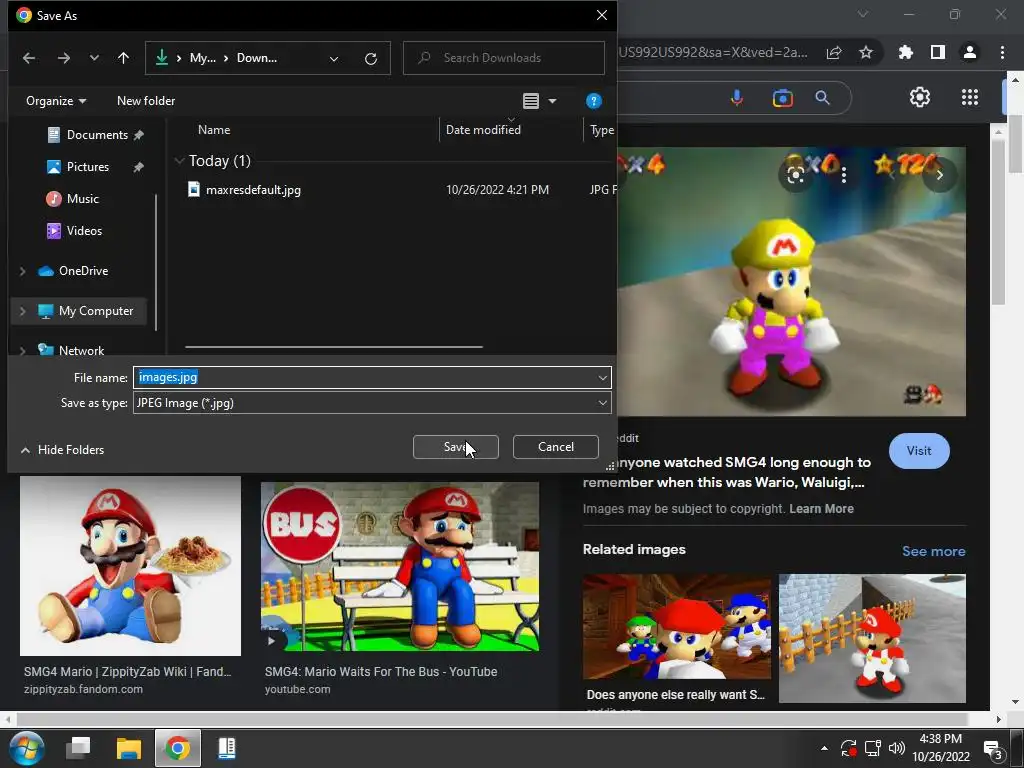Open preview image more options dots
This screenshot has height=768, width=1024.
click(844, 174)
